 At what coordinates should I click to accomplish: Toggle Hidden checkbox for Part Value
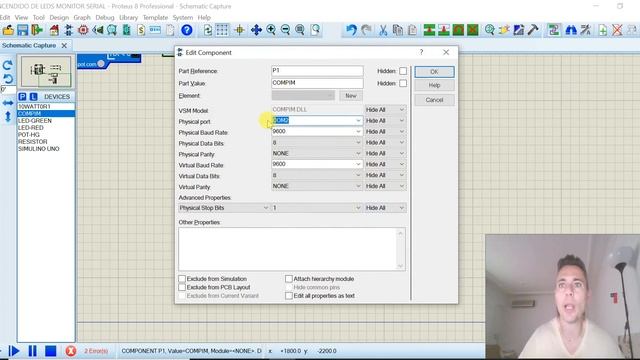tap(403, 83)
